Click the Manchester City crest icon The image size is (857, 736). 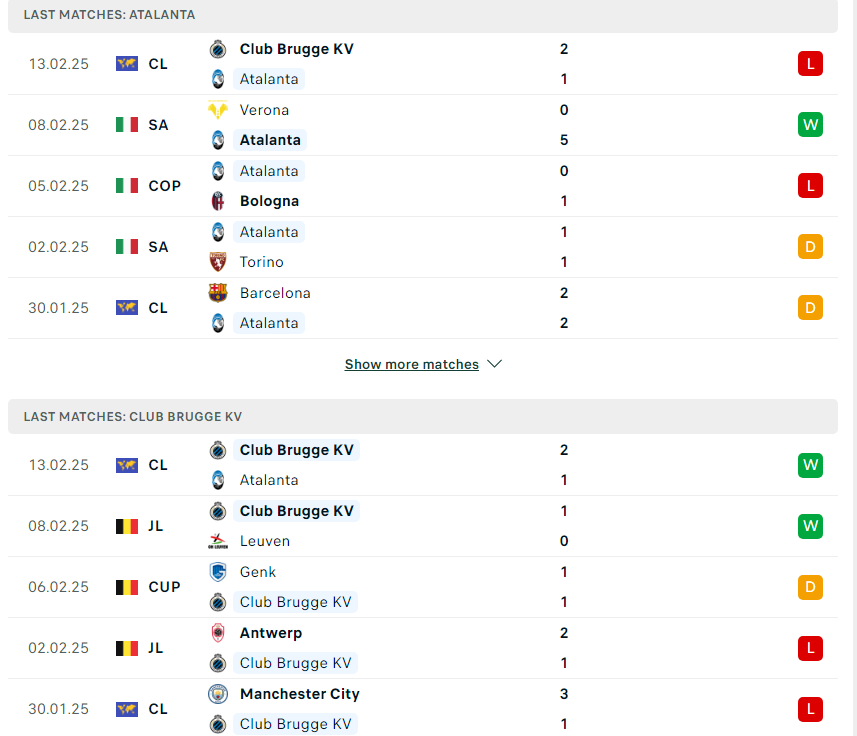(x=218, y=694)
